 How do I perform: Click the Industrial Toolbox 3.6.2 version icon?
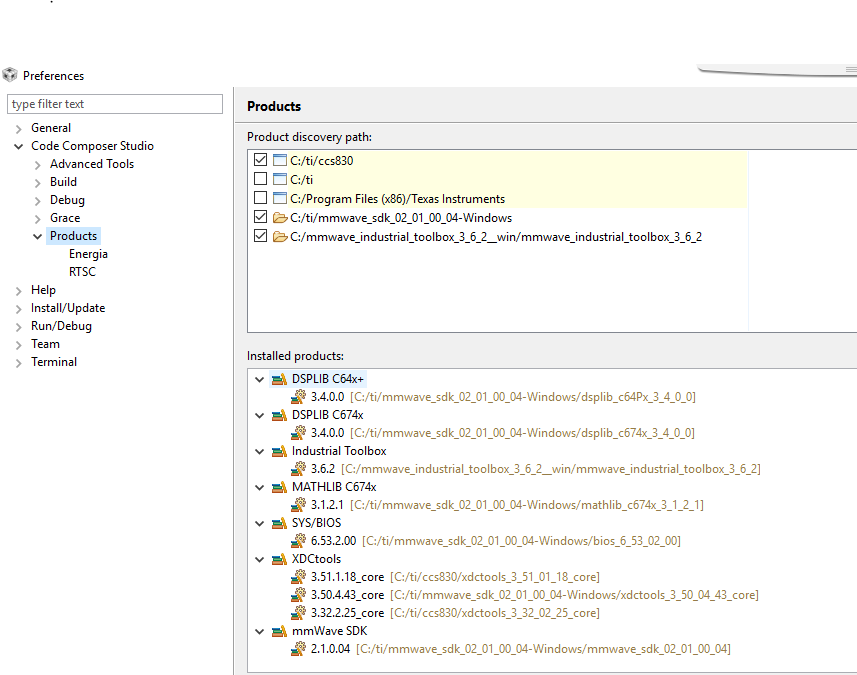(x=298, y=469)
